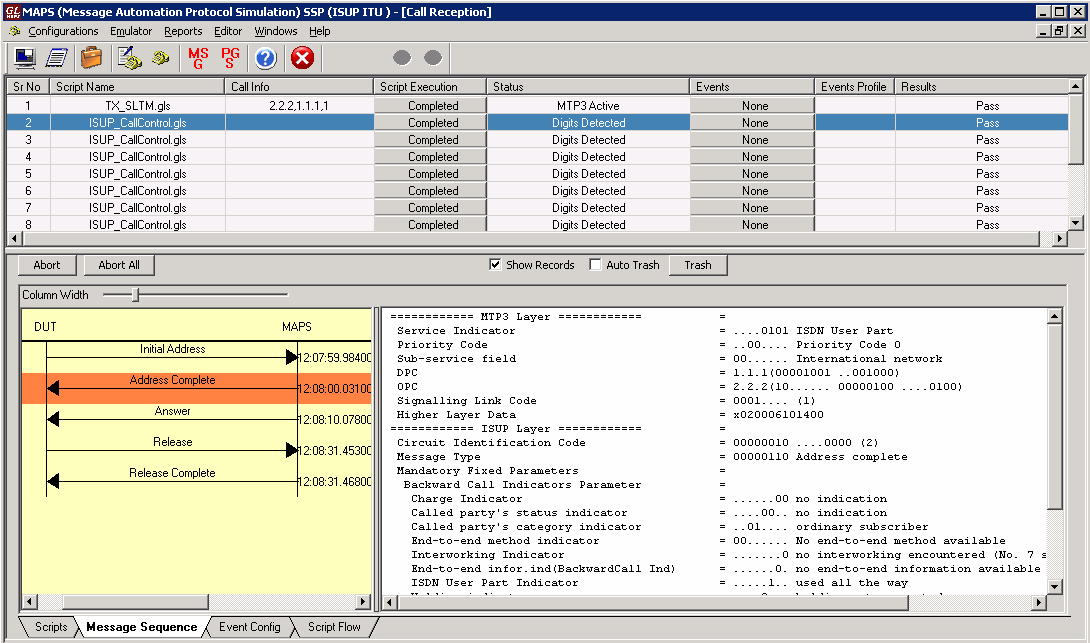
Task: Select TX_SLTM.gls script row
Action: pos(138,106)
